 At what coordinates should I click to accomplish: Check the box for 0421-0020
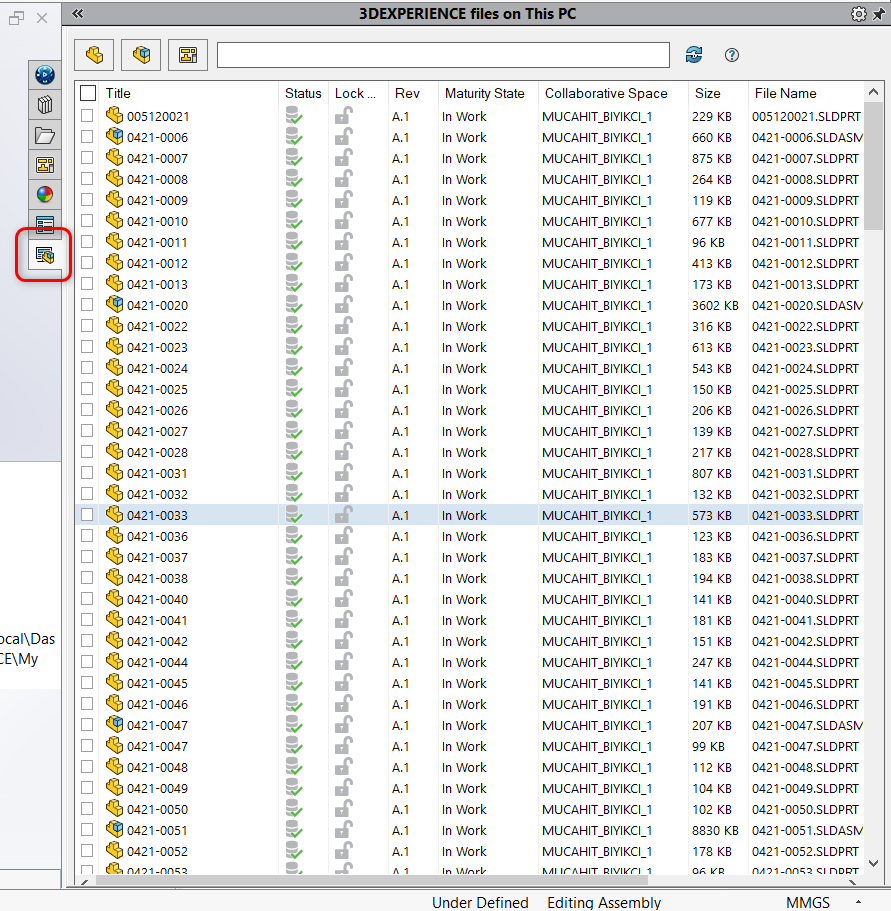[87, 304]
